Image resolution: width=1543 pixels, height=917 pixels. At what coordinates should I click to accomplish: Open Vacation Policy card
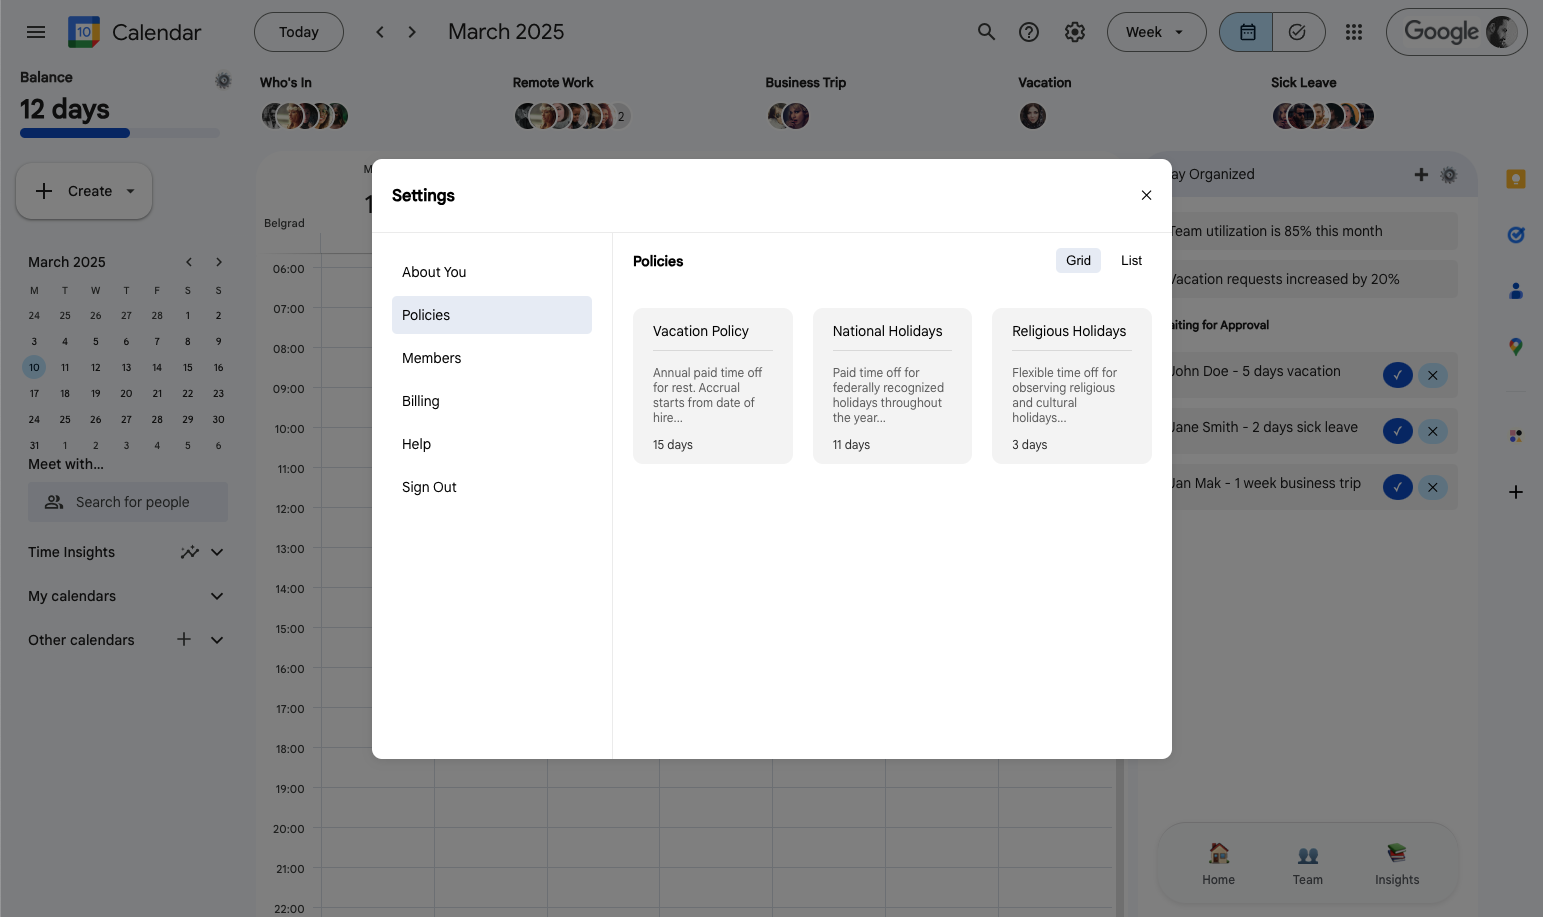point(713,386)
